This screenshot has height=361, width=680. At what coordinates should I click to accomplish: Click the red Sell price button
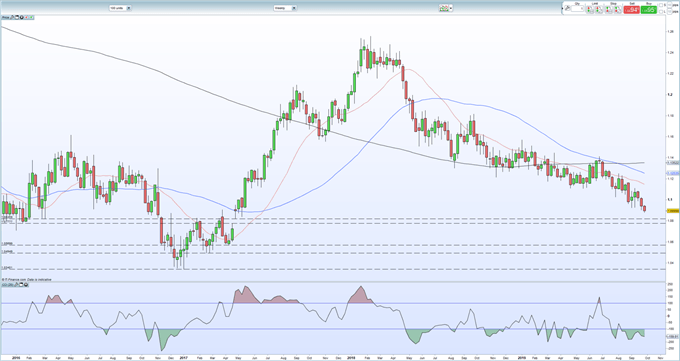click(631, 10)
